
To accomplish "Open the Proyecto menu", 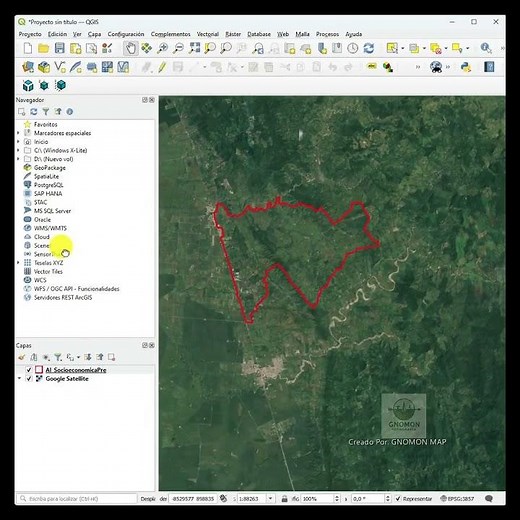I will tap(30, 34).
